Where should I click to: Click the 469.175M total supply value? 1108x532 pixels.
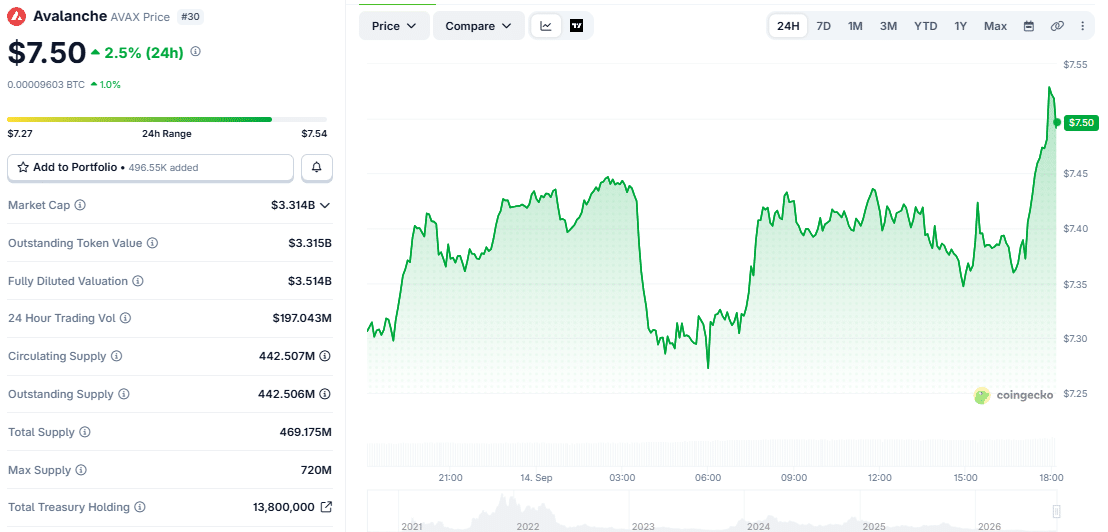coord(306,432)
